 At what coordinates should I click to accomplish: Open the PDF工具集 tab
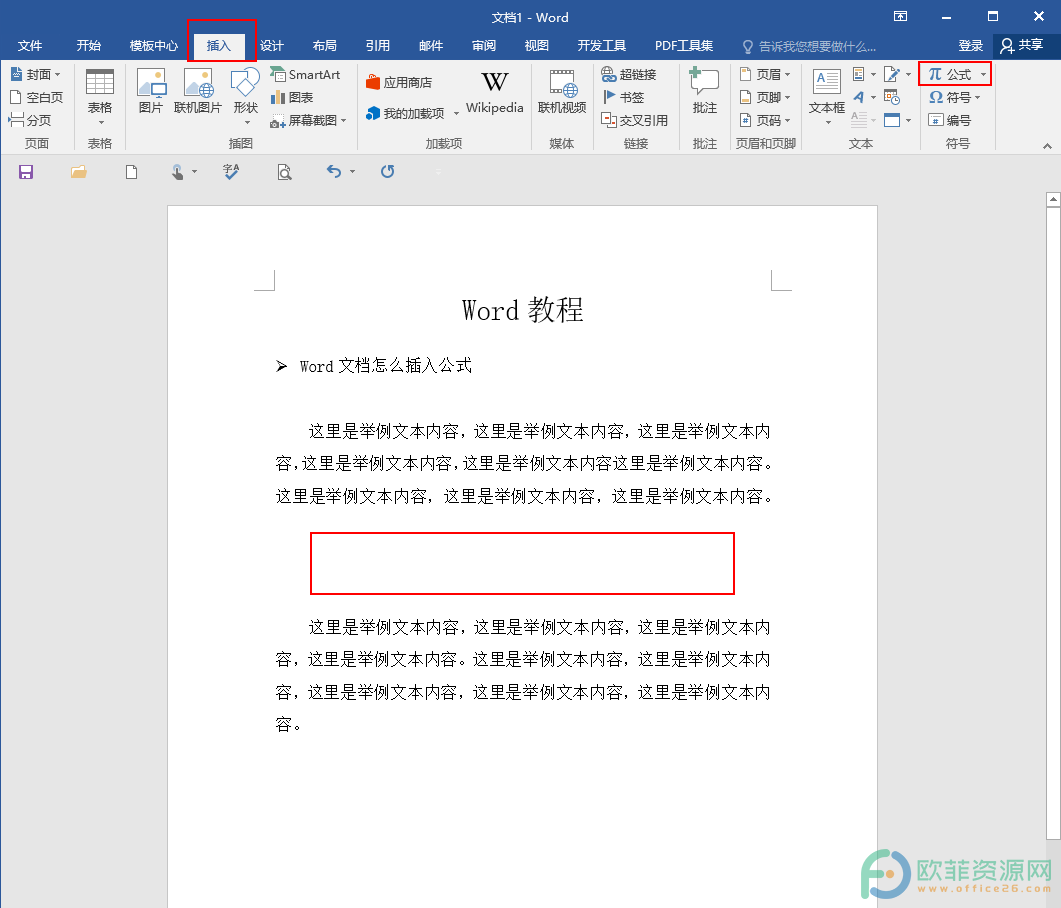tap(684, 46)
